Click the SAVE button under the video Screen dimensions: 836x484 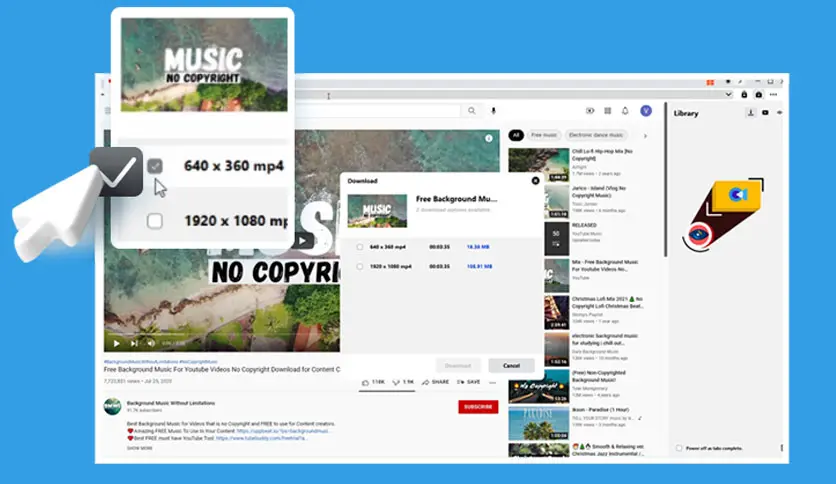coord(468,382)
